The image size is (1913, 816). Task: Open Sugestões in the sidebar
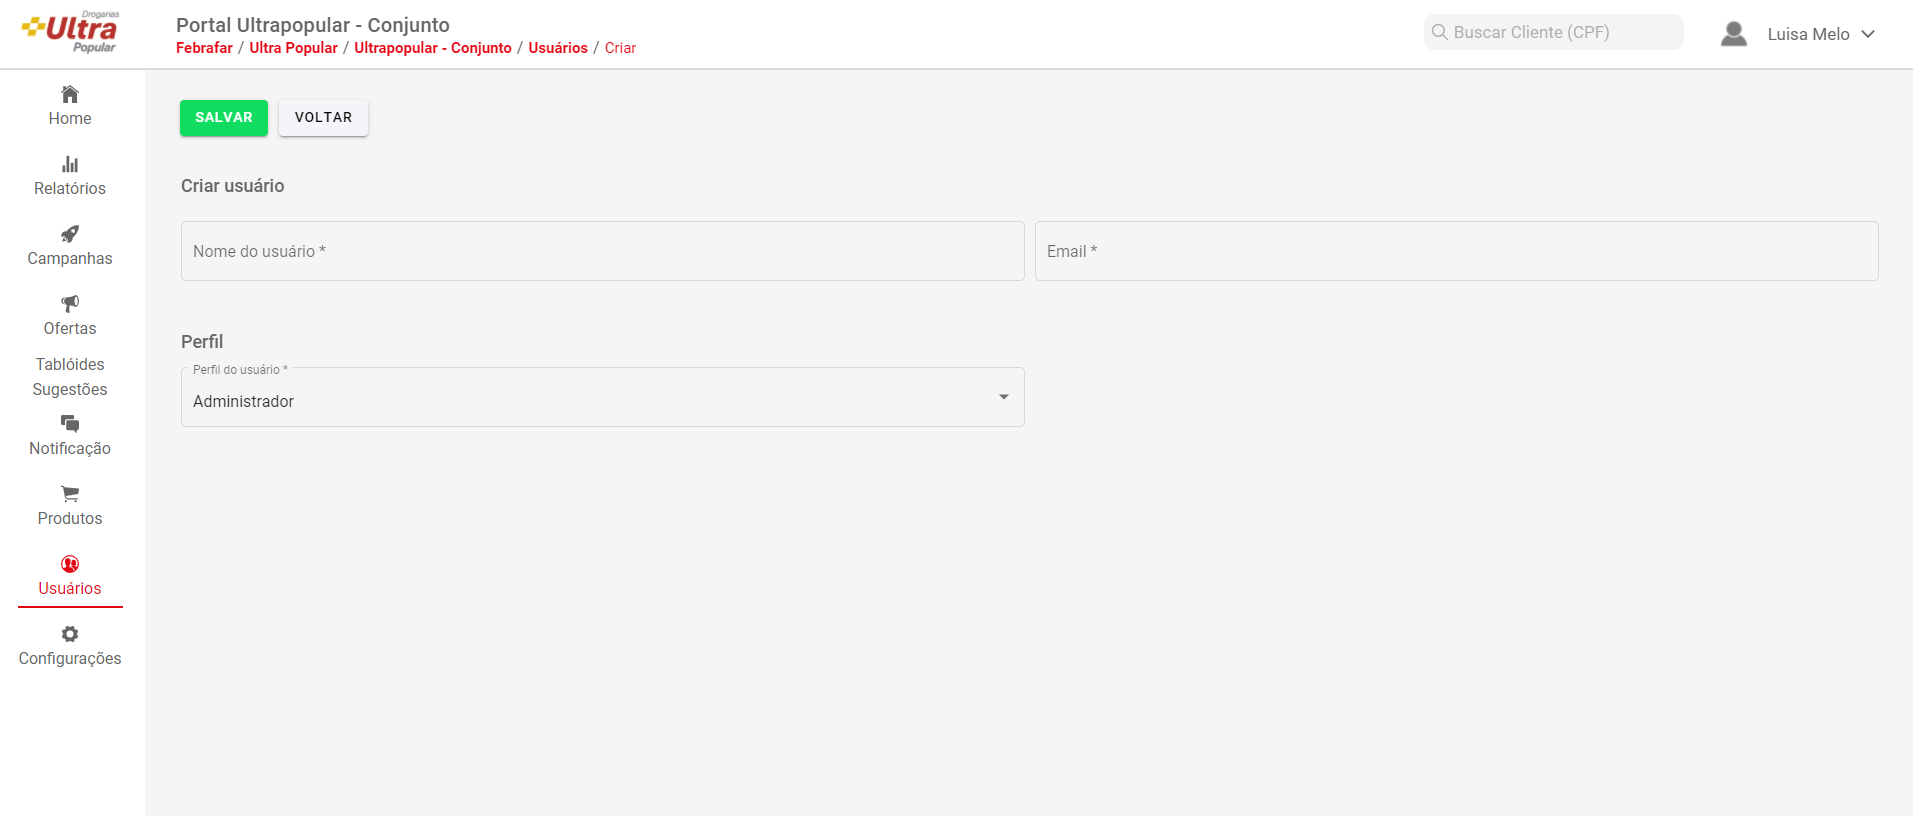[70, 389]
